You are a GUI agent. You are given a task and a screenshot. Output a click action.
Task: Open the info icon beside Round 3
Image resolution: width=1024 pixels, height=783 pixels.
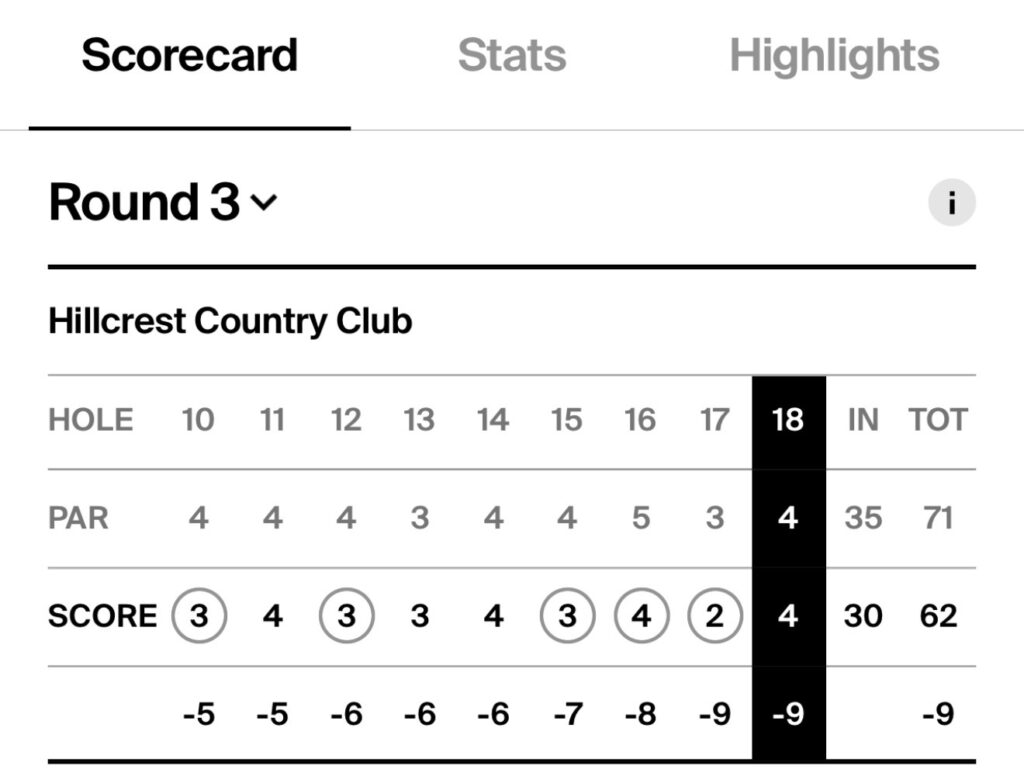click(x=952, y=202)
